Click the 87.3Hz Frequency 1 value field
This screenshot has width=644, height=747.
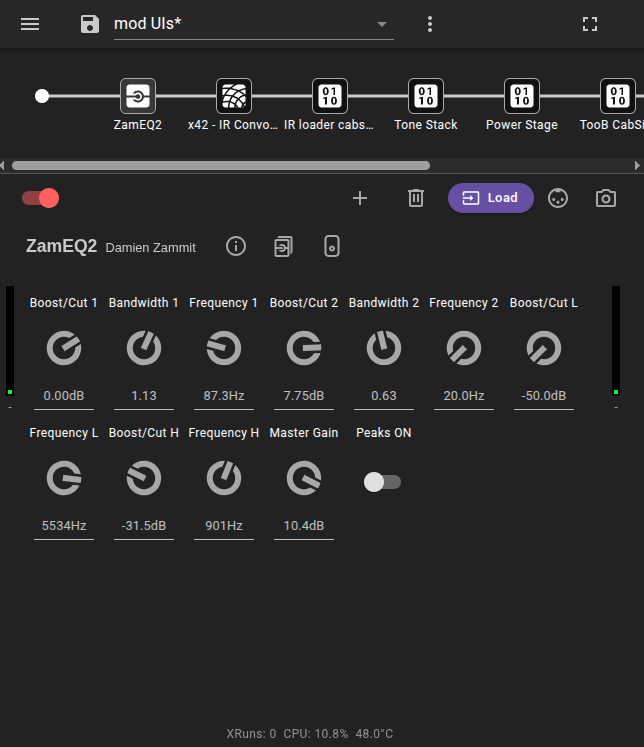coord(224,396)
